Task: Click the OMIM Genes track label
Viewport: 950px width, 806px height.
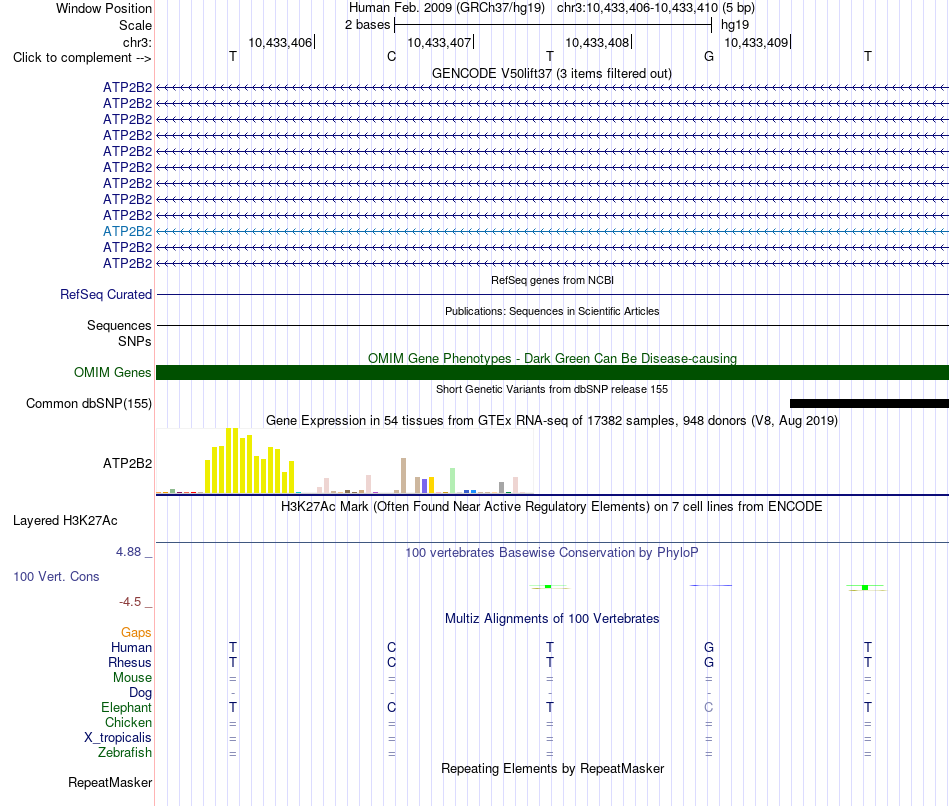Action: [x=112, y=372]
